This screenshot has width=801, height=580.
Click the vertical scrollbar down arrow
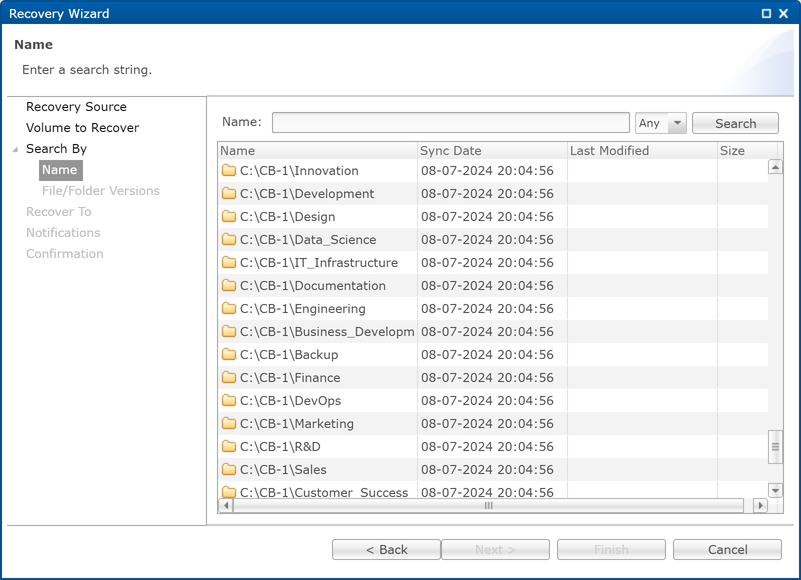pos(775,491)
